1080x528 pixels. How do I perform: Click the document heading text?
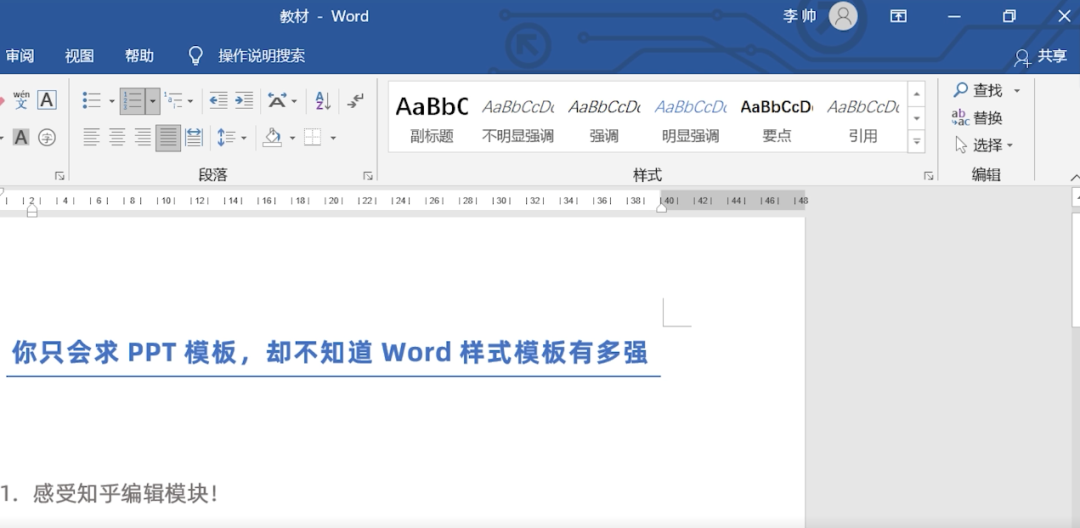329,352
